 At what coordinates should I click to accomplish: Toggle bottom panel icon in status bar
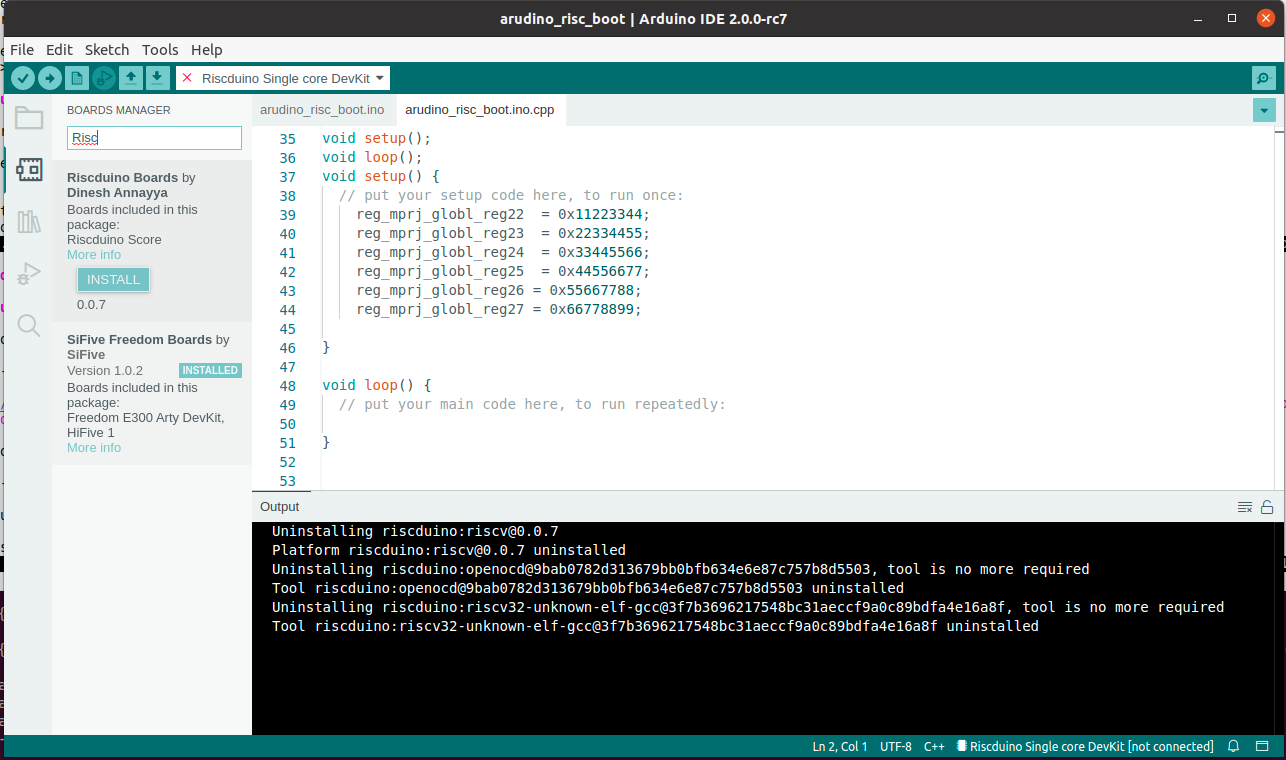(1263, 746)
